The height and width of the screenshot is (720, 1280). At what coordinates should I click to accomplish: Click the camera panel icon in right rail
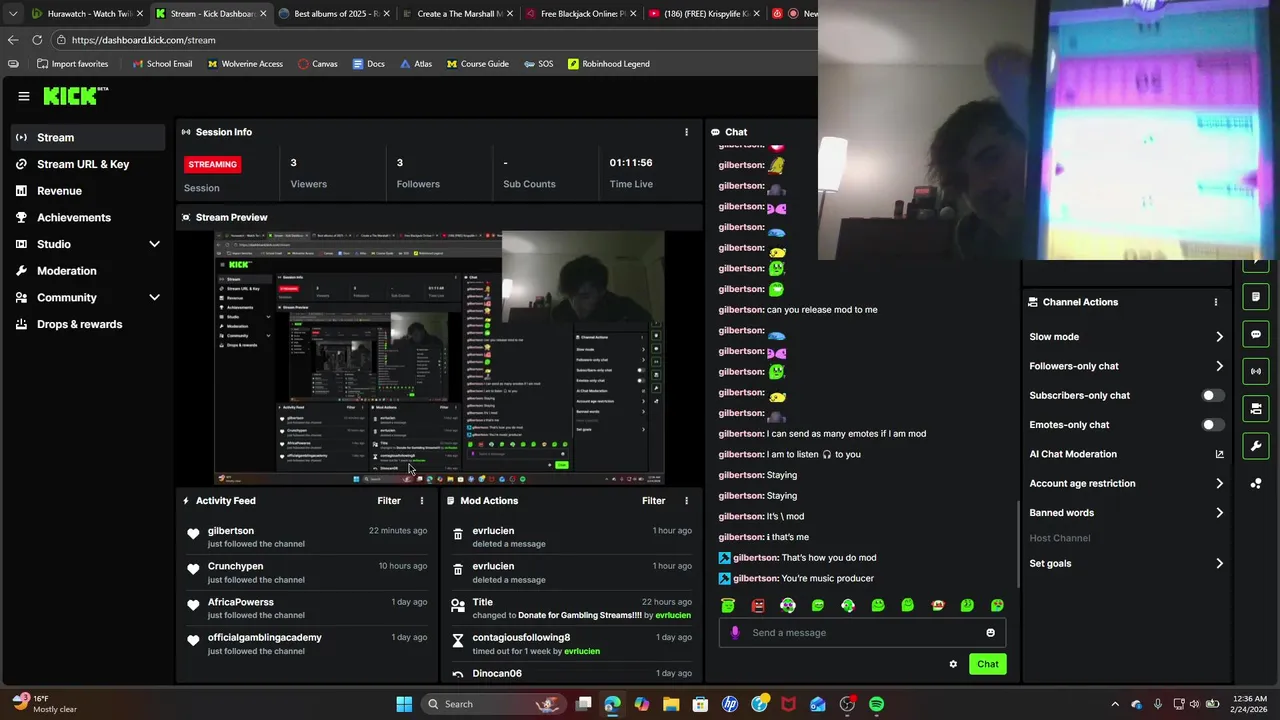point(1256,409)
